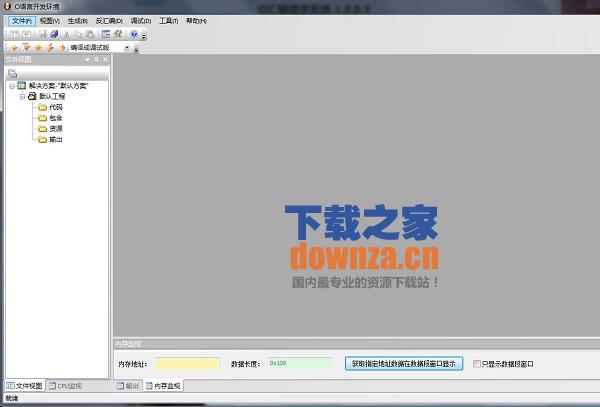Open the 文件(F) menu
Image resolution: width=600 pixels, height=407 pixels.
tap(22, 21)
